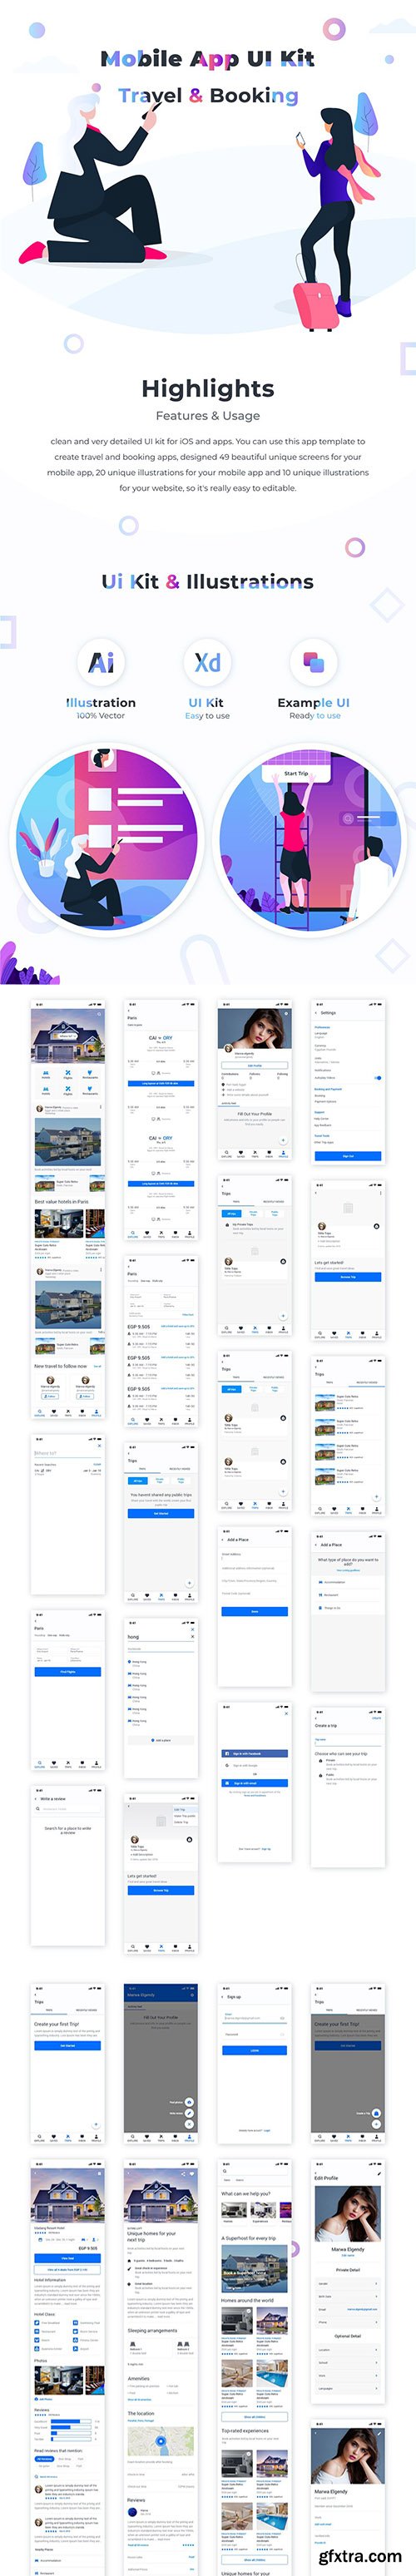The height and width of the screenshot is (2576, 416).
Task: Open the circular Start Trip illustration thumbnail
Action: coord(312,839)
